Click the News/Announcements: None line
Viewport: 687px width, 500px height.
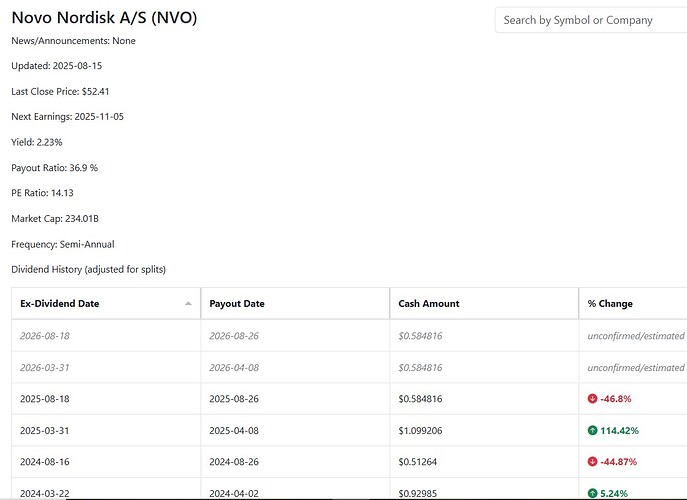pos(73,41)
